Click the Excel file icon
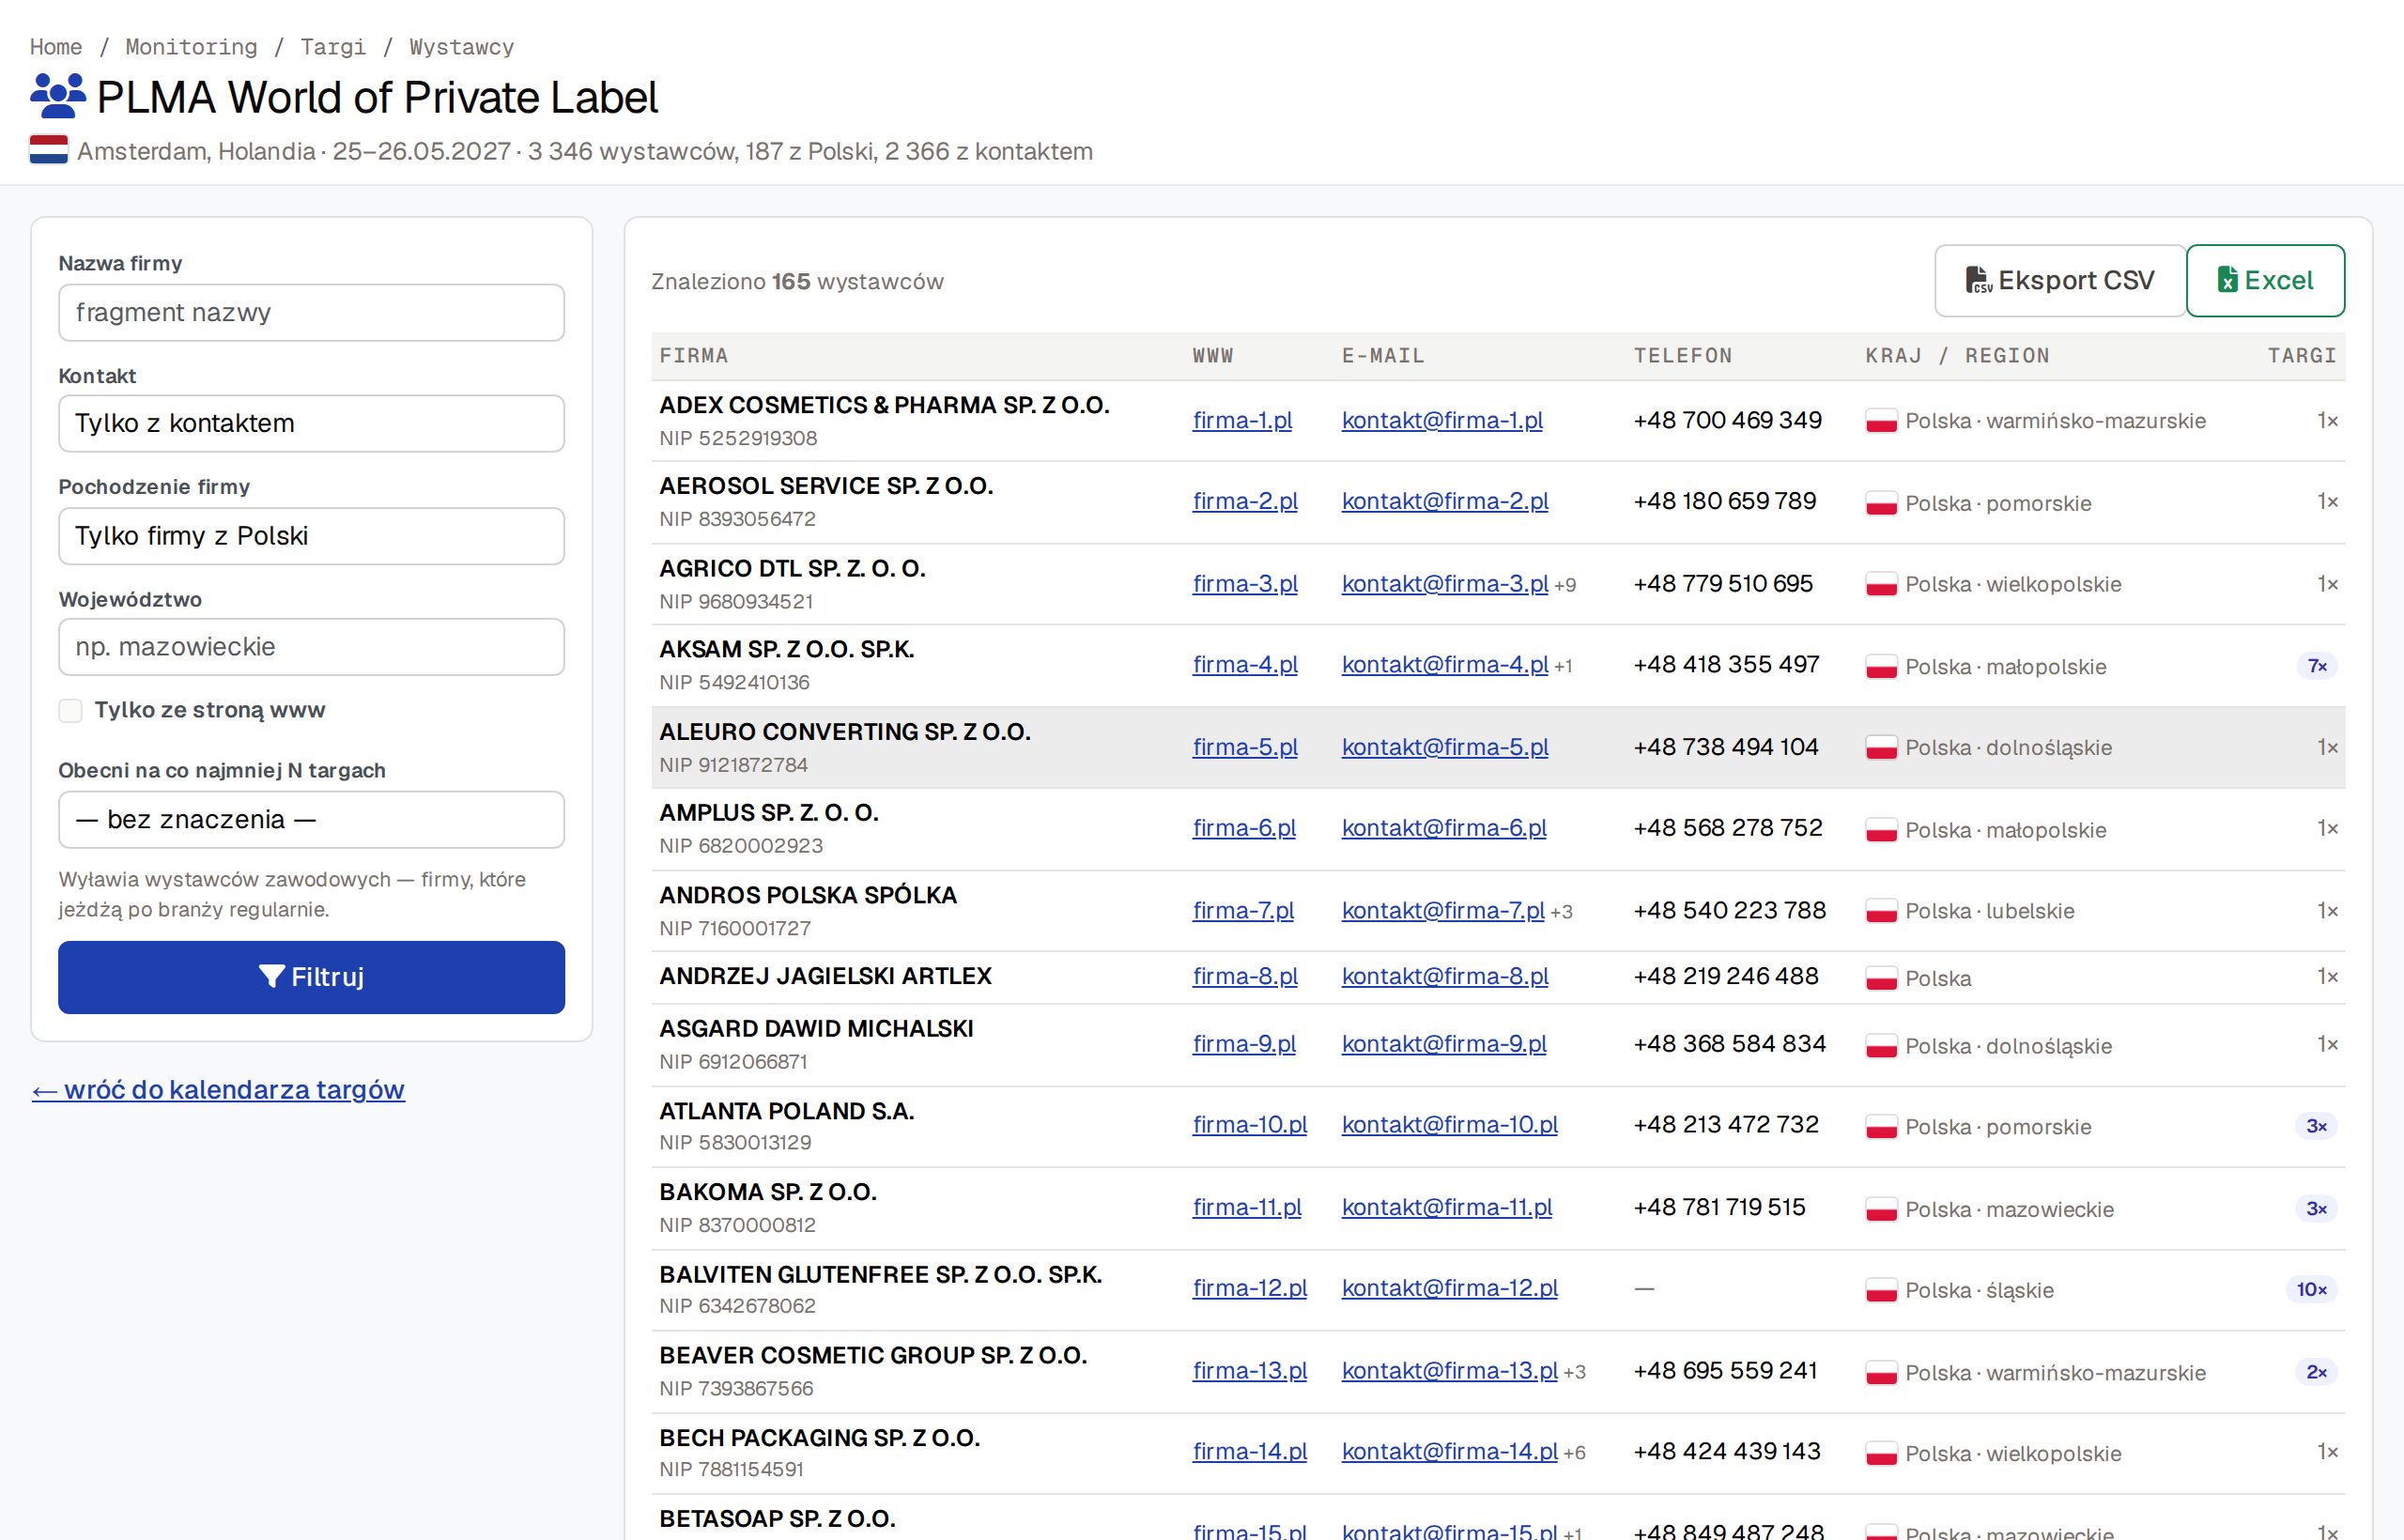 click(2227, 281)
